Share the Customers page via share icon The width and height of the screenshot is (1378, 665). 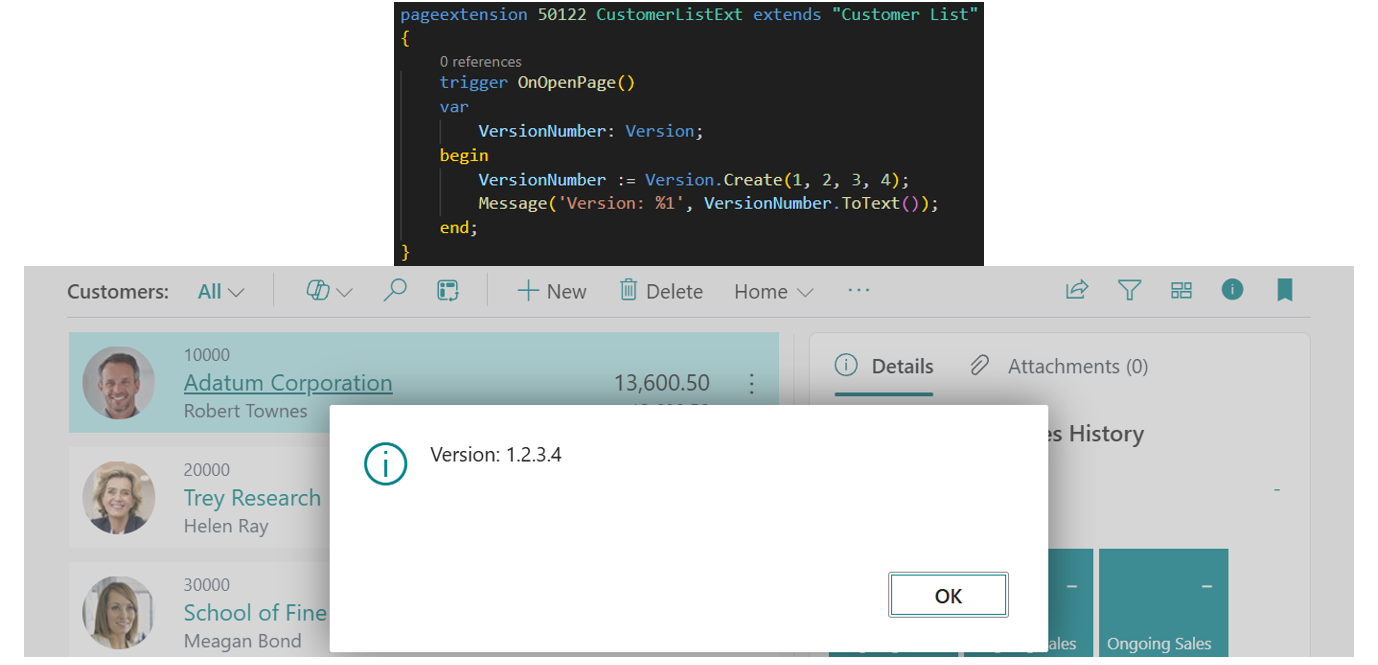coord(1077,290)
